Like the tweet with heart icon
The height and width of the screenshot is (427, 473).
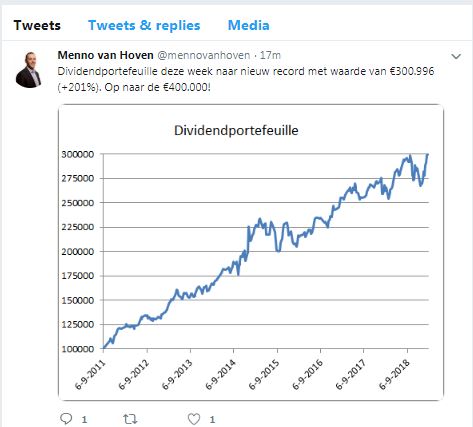[x=194, y=419]
